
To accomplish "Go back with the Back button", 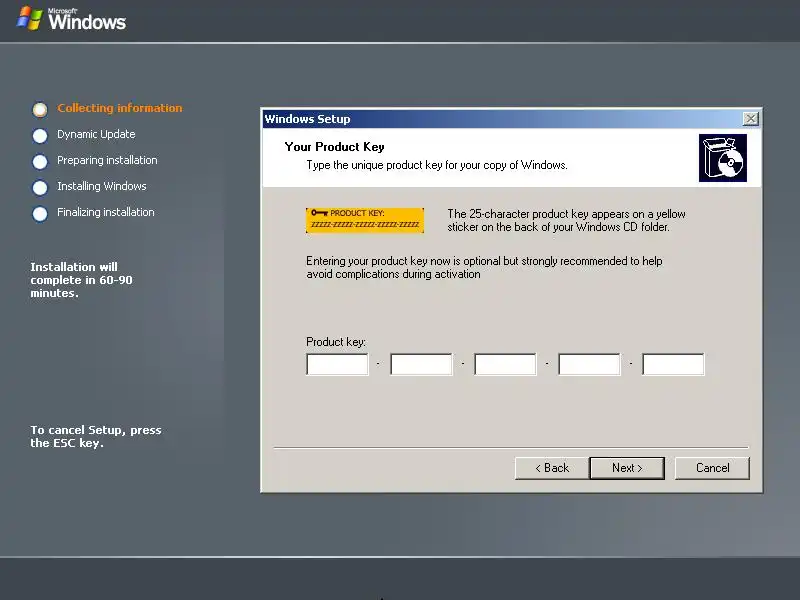I will 552,468.
